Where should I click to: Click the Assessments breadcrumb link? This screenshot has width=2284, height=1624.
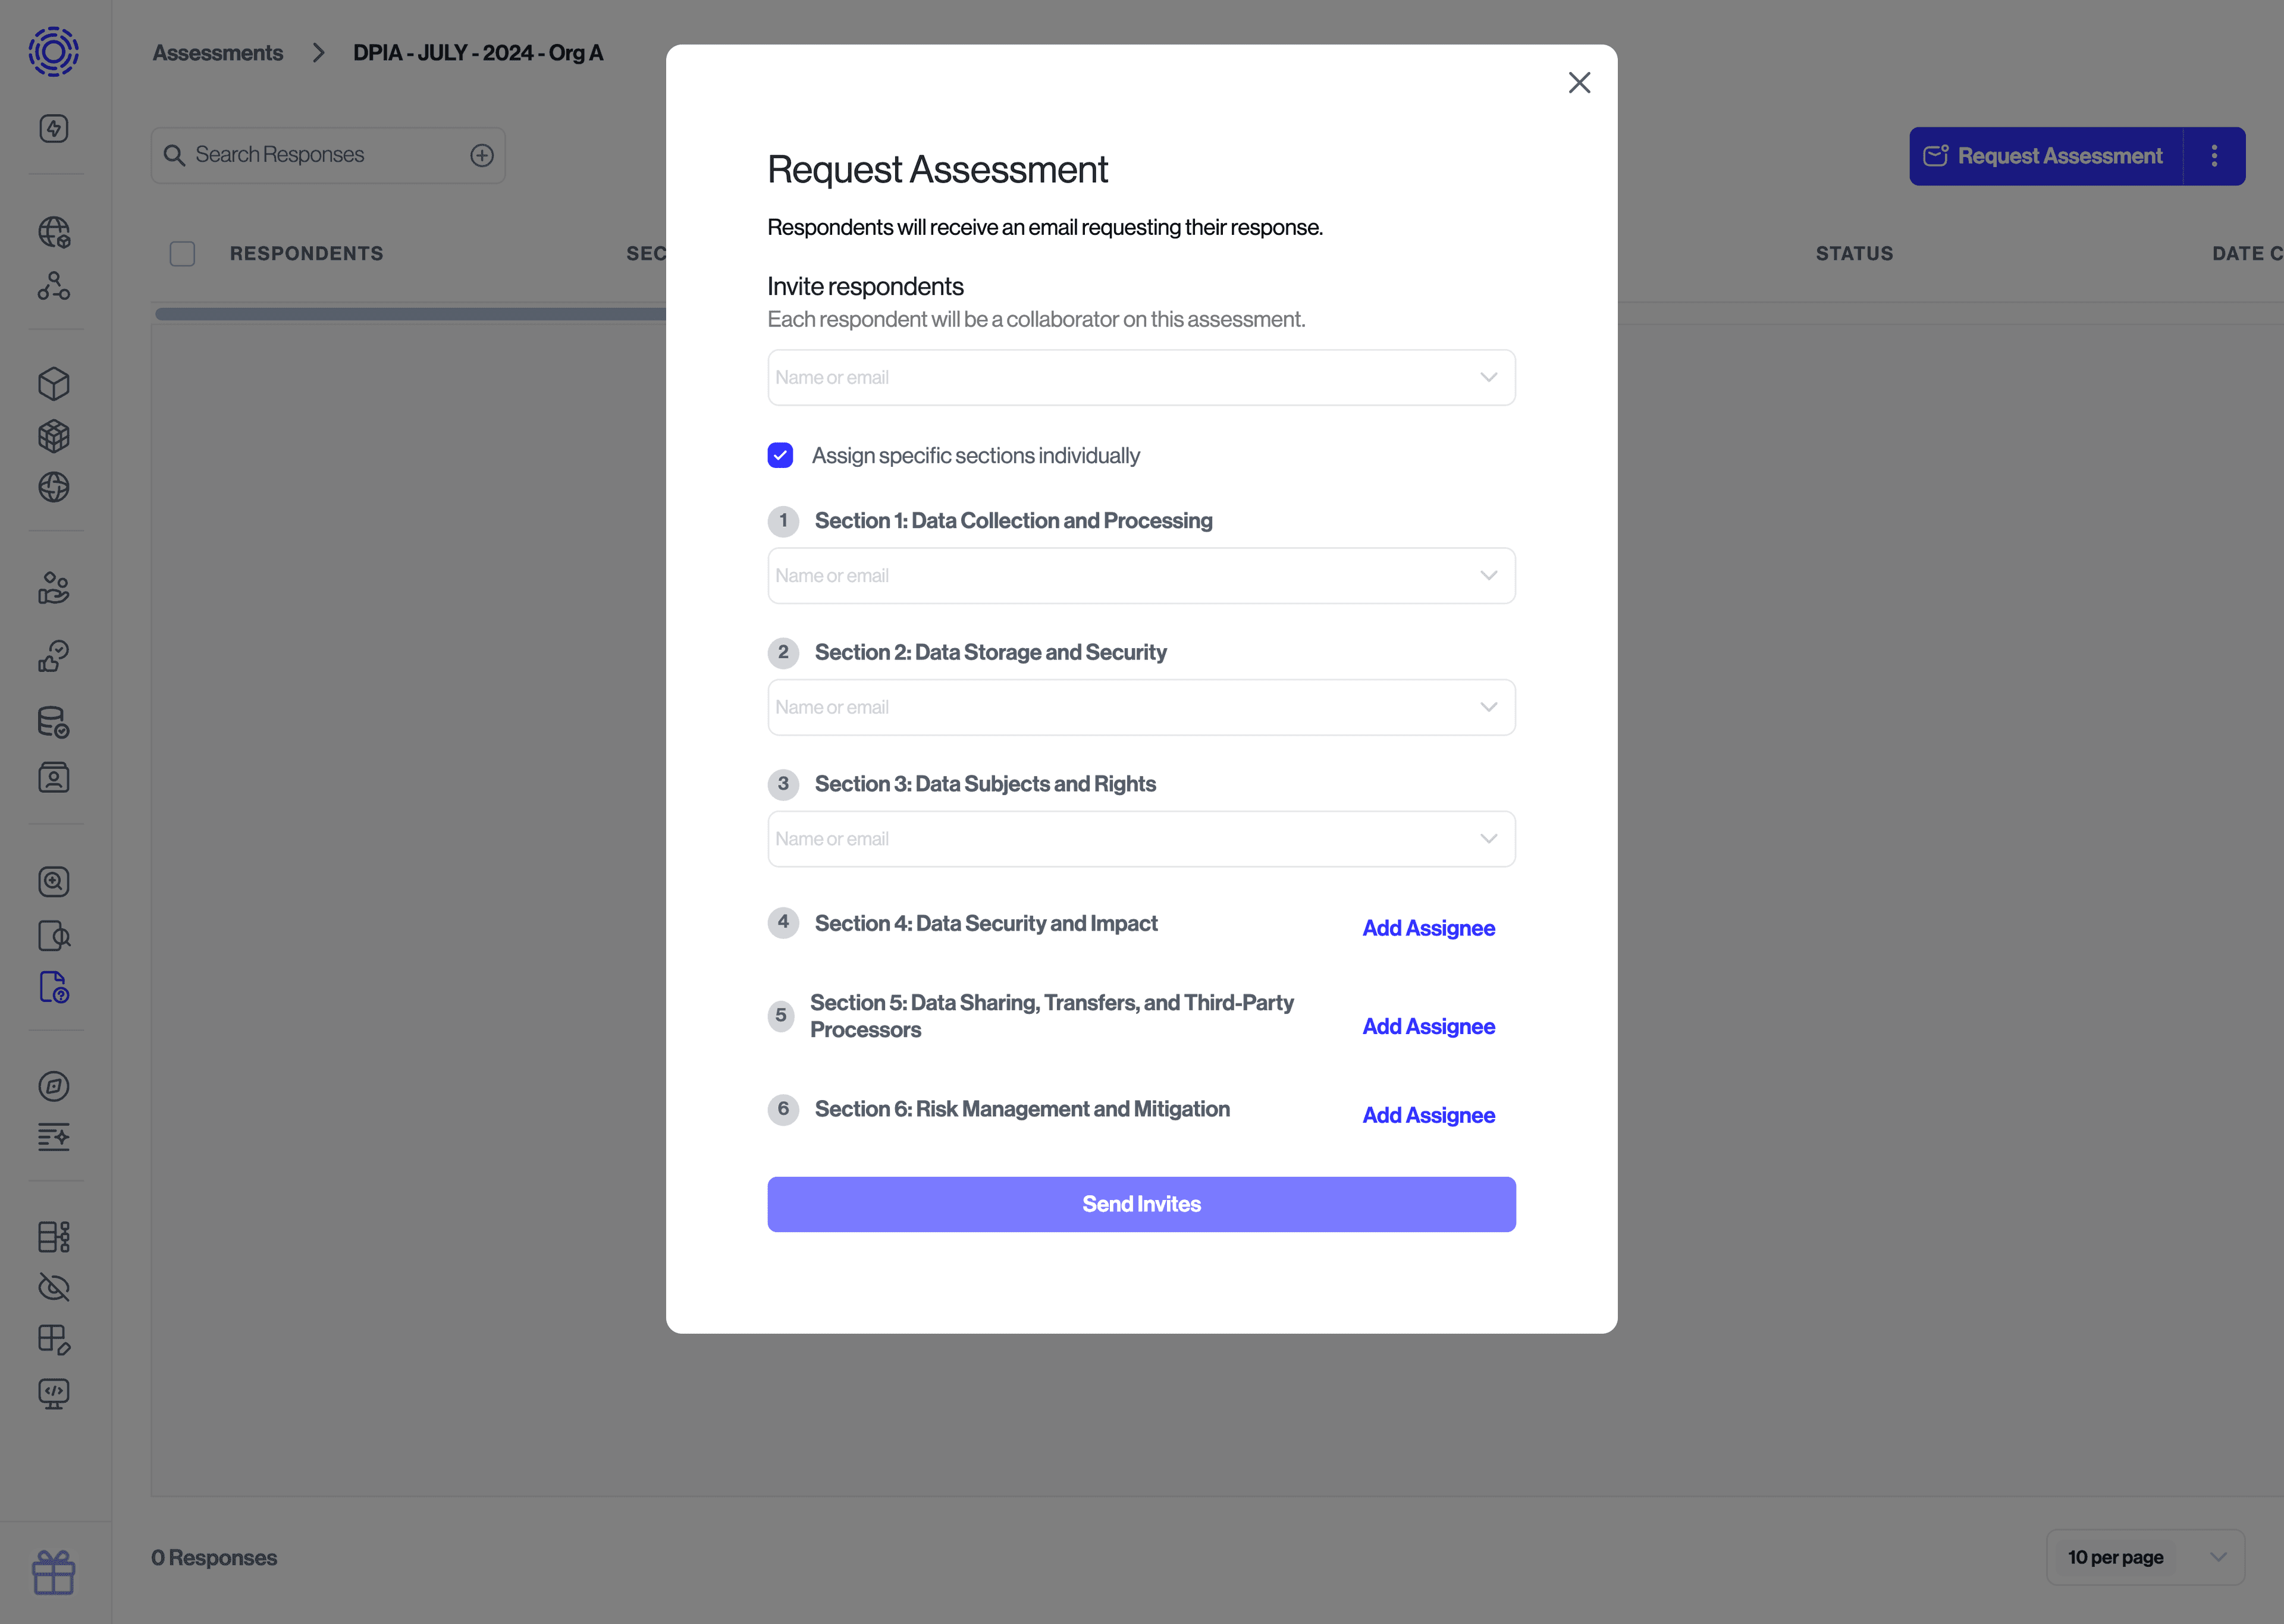(x=218, y=53)
